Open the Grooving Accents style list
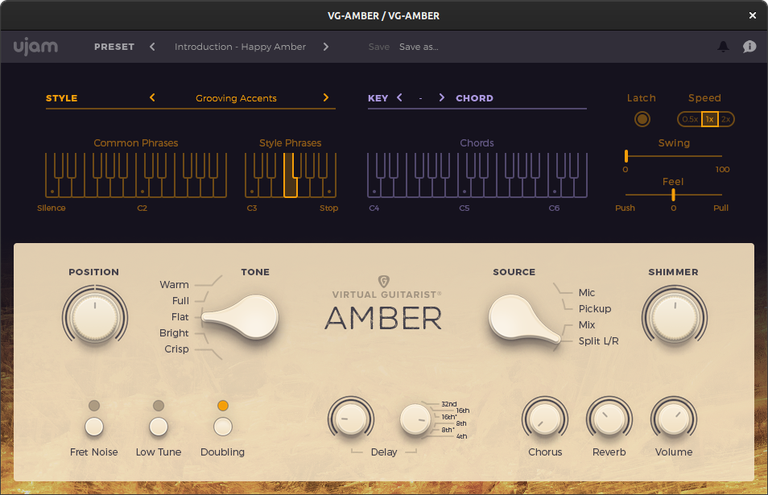This screenshot has height=495, width=768. tap(236, 98)
